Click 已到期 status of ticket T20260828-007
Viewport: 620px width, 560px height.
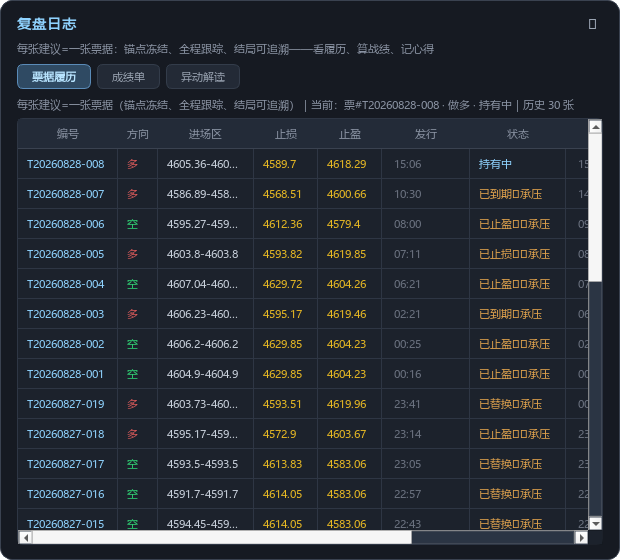(x=510, y=194)
